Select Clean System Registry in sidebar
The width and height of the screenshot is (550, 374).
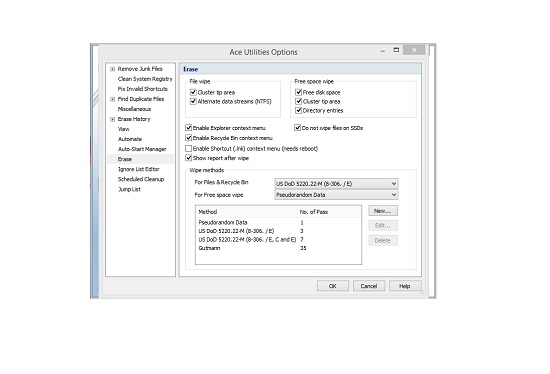(145, 79)
